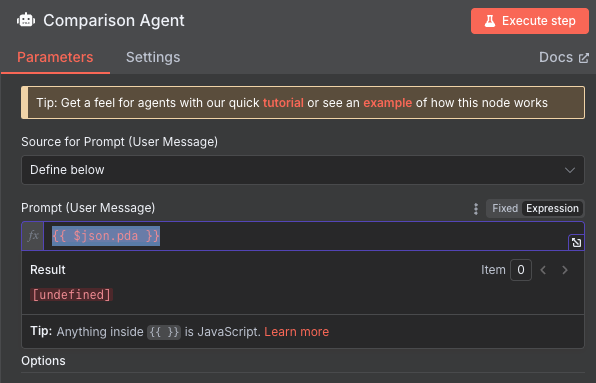Open the prompt field three-dot options menu
Viewport: 596px width, 383px height.
coord(476,209)
